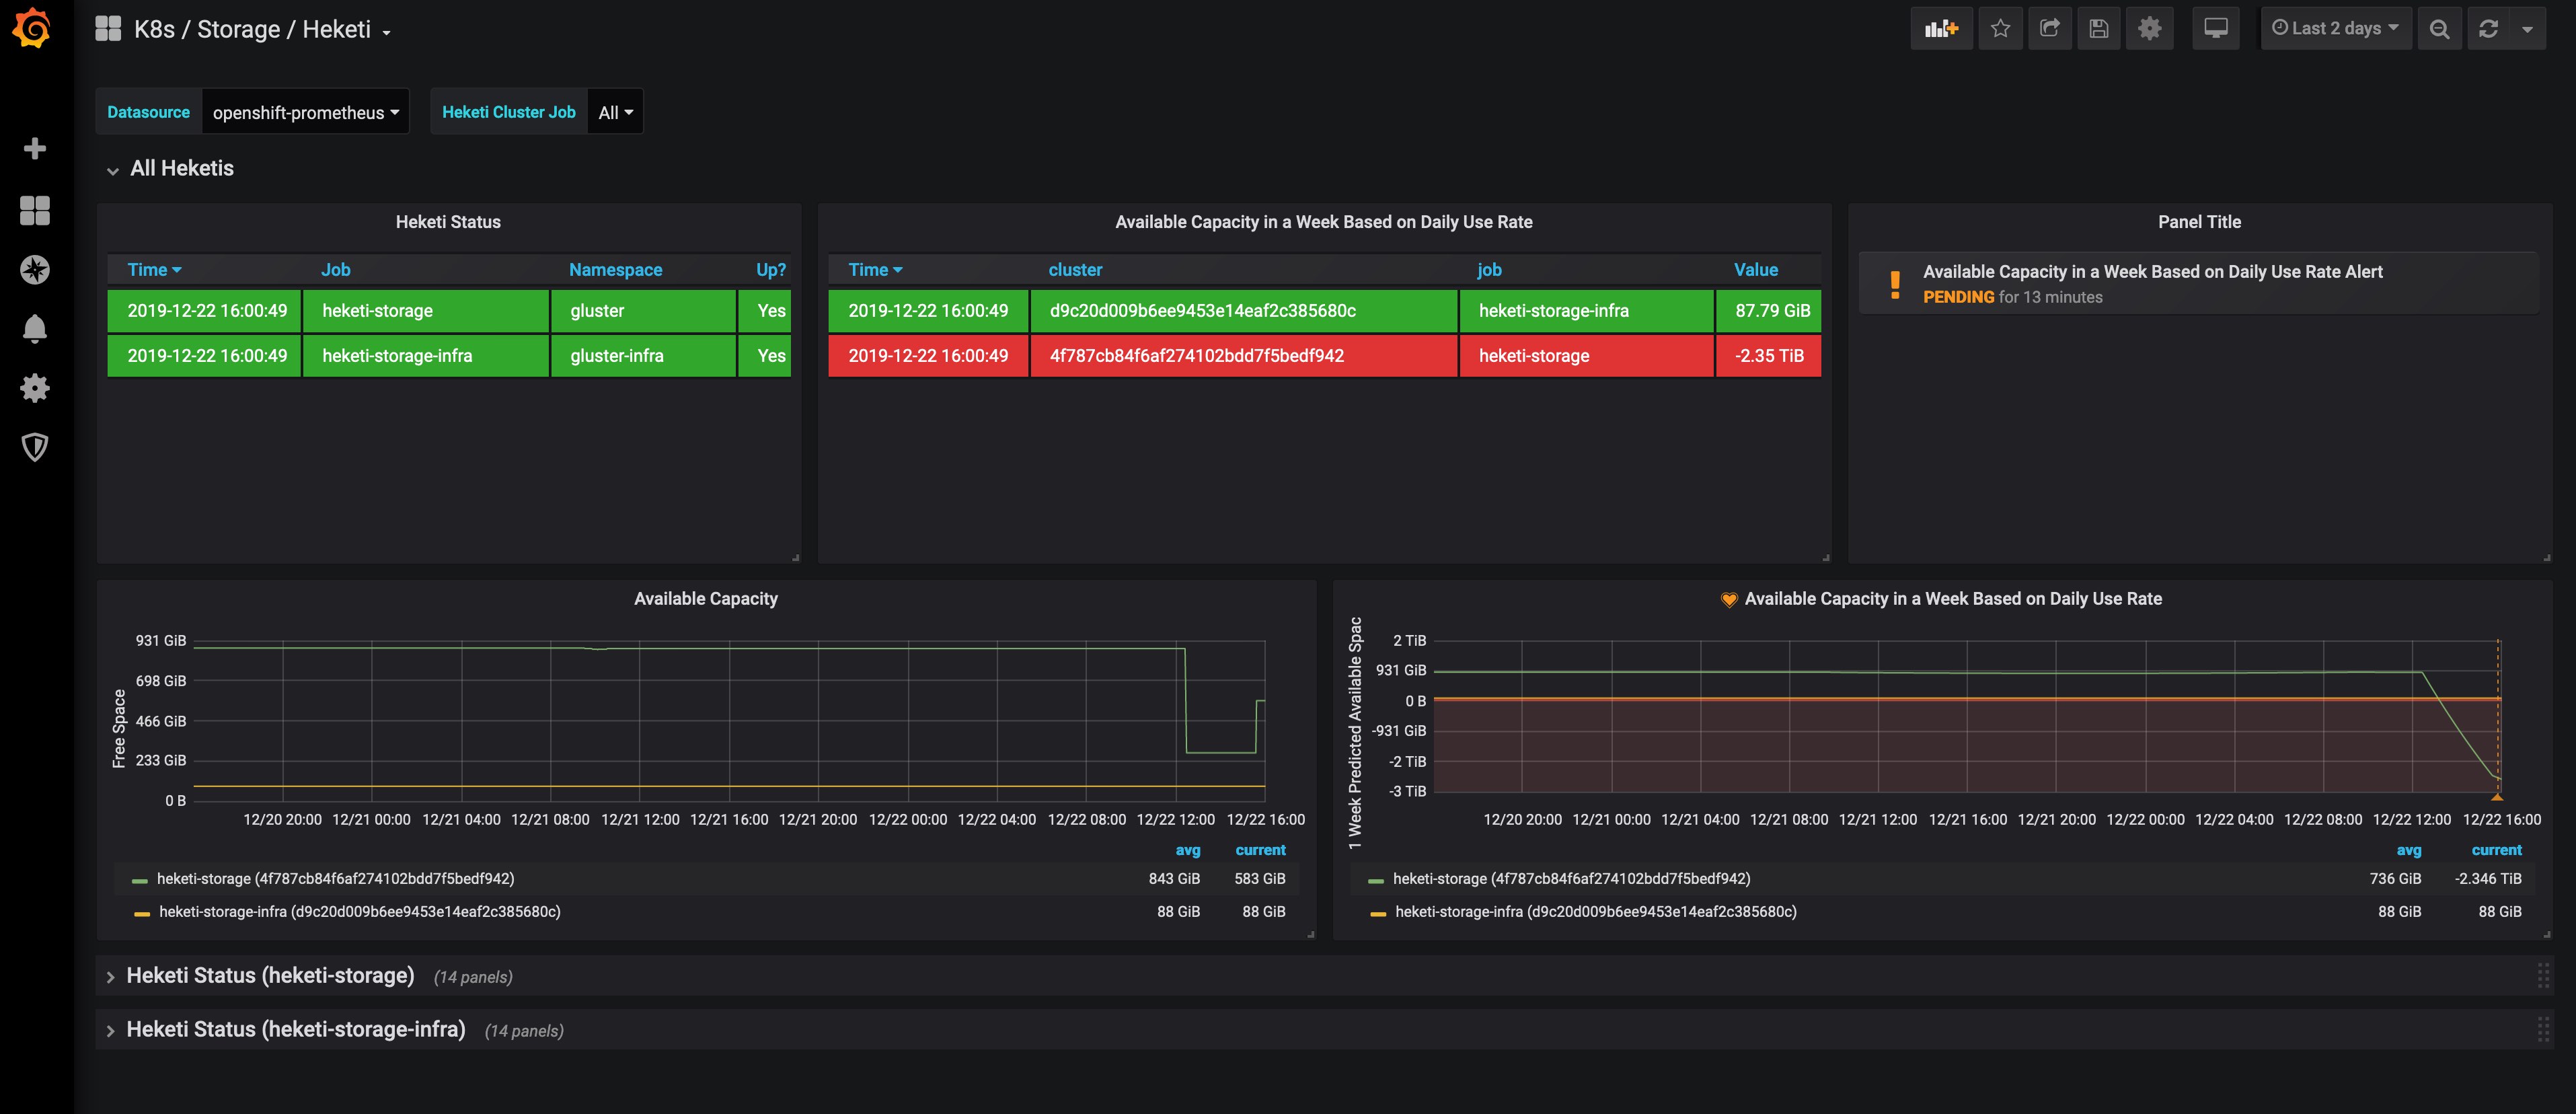Open dashboard settings gear in top bar
The height and width of the screenshot is (1114, 2576).
[2149, 29]
